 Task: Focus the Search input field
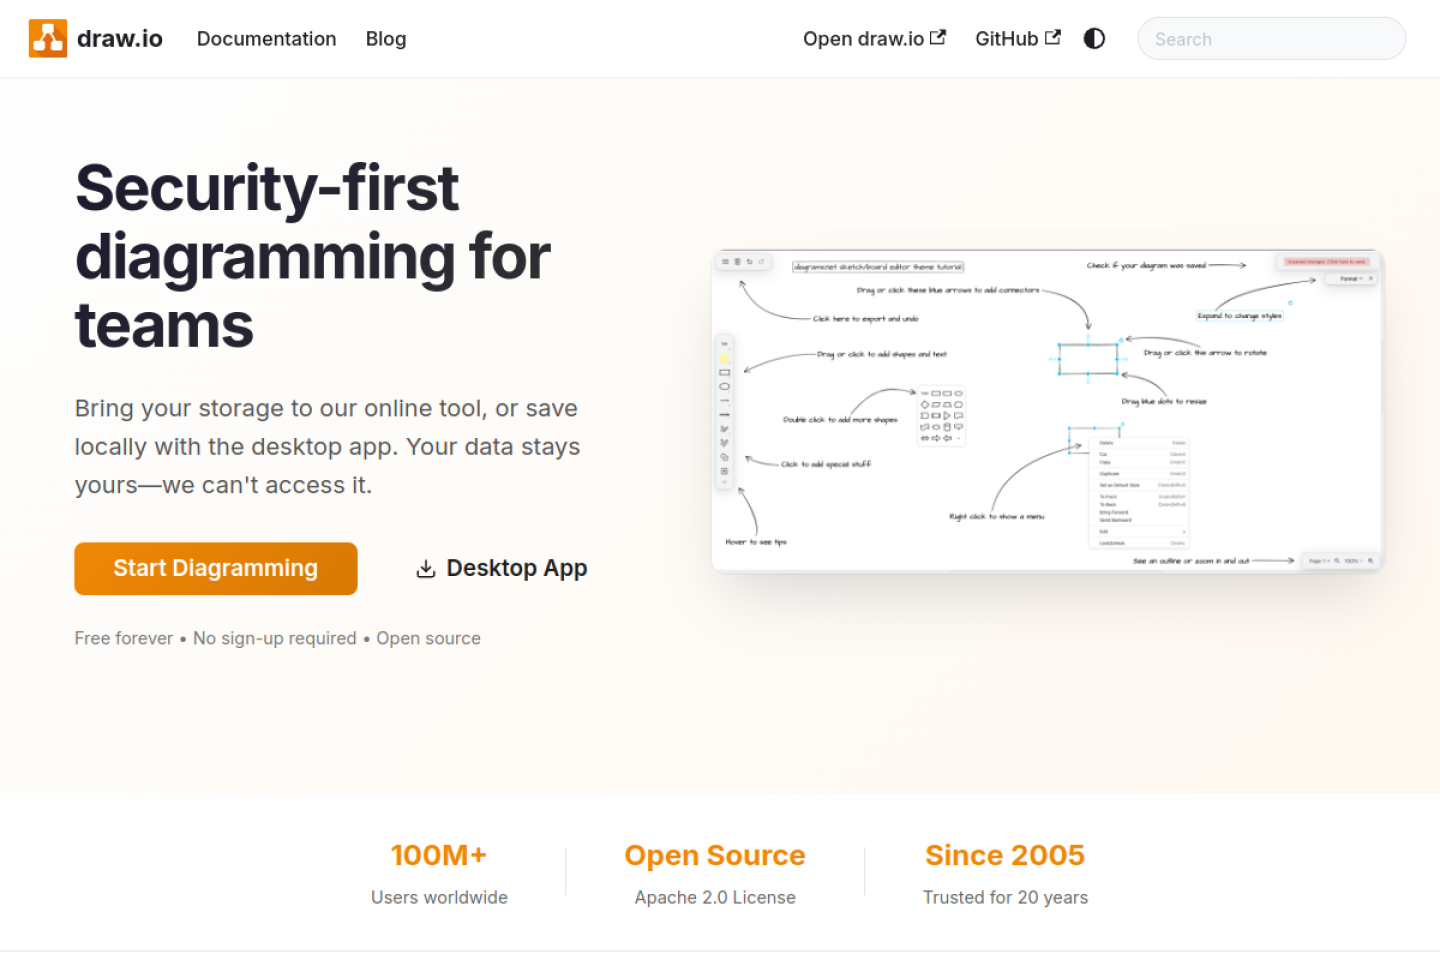[1272, 39]
